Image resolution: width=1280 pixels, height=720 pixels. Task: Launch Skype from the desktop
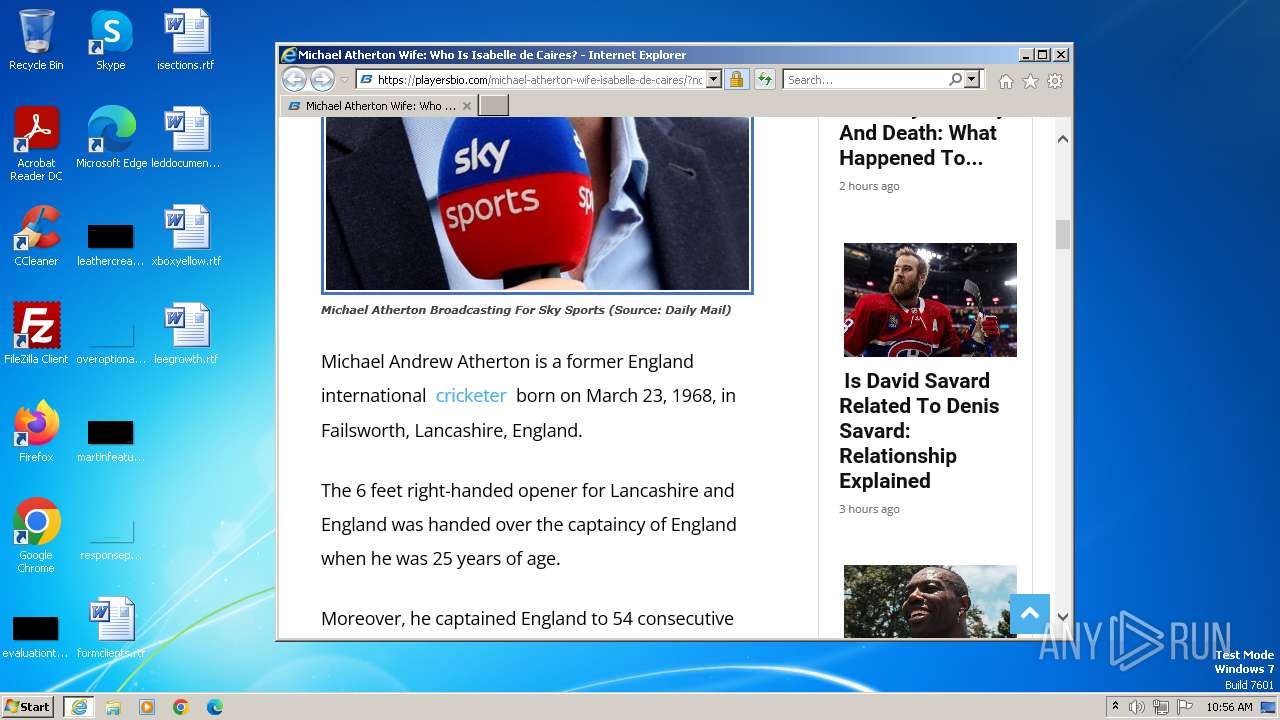pyautogui.click(x=111, y=40)
